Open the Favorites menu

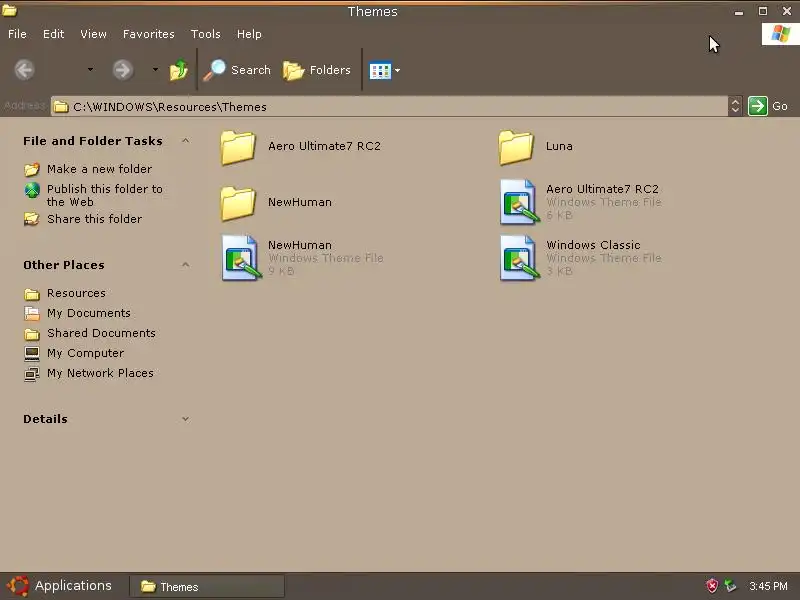[148, 34]
